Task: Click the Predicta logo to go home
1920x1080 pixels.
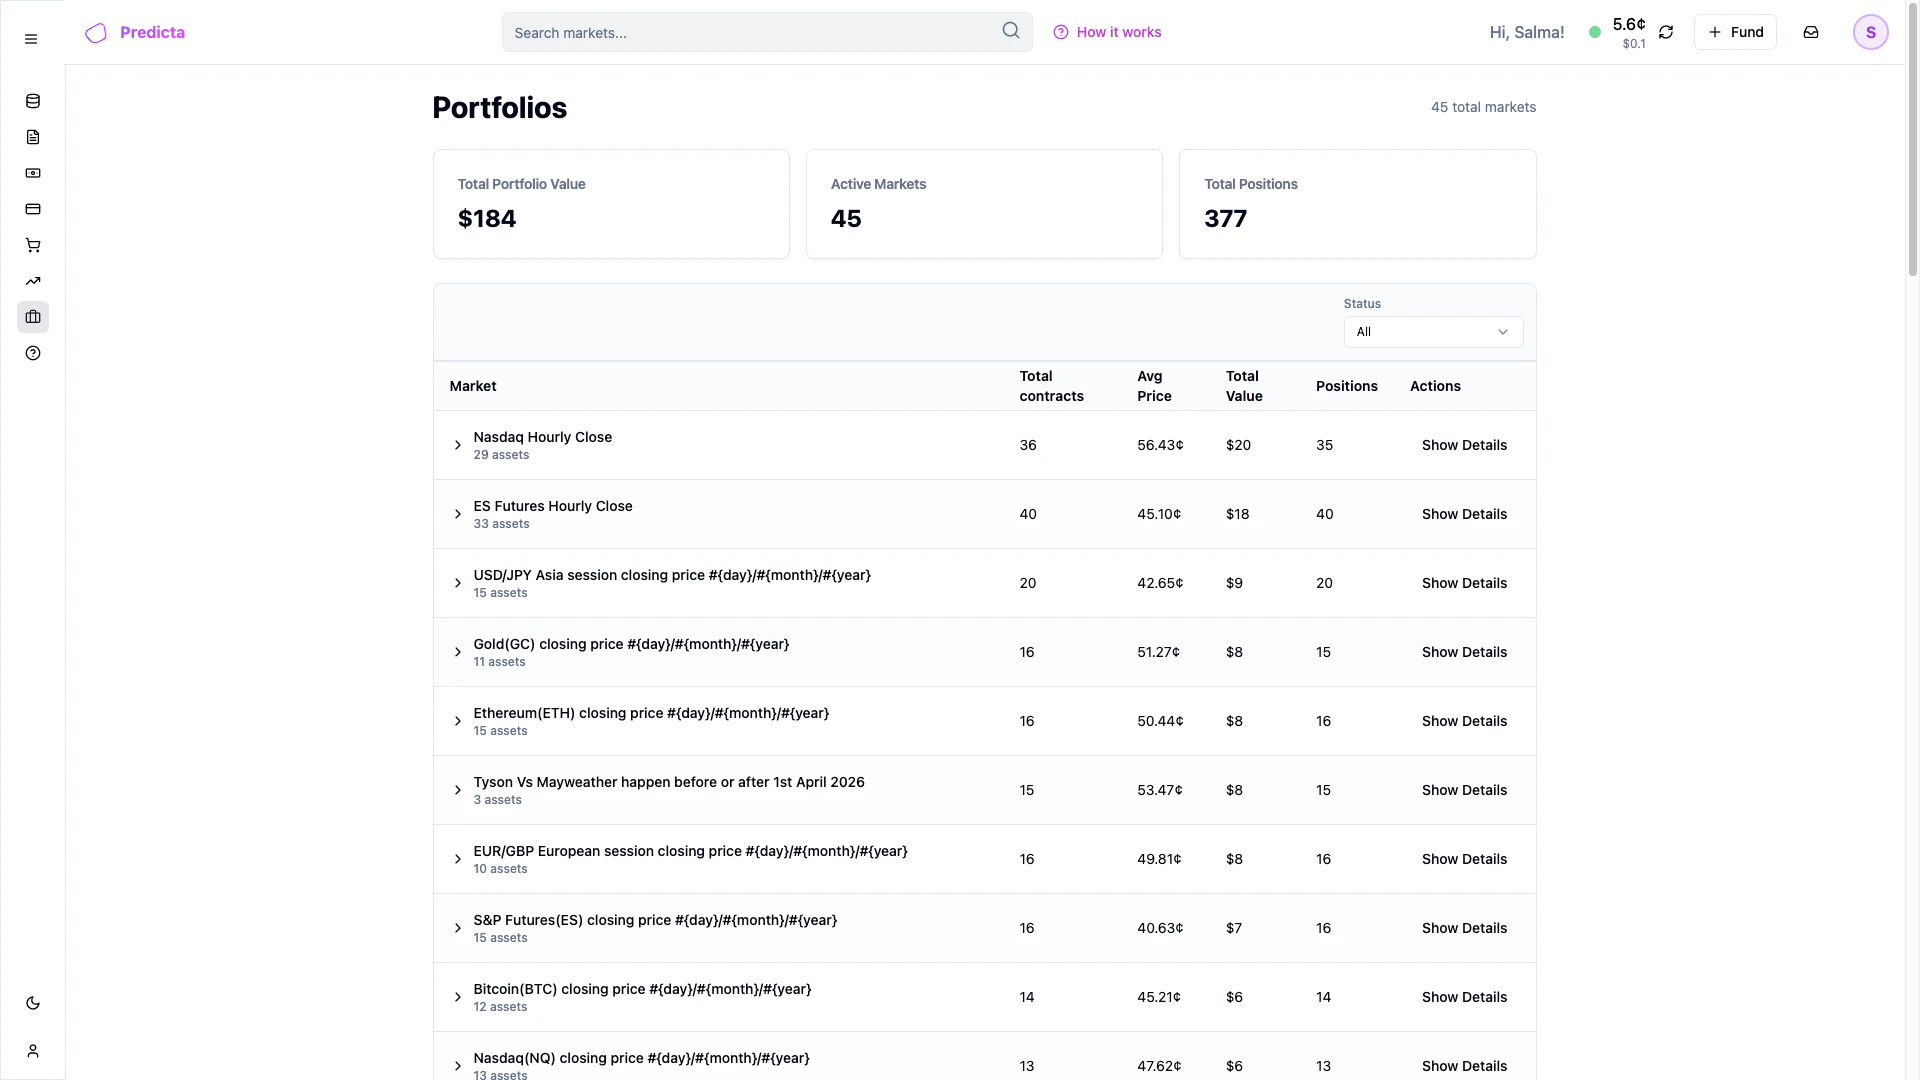Action: click(135, 32)
